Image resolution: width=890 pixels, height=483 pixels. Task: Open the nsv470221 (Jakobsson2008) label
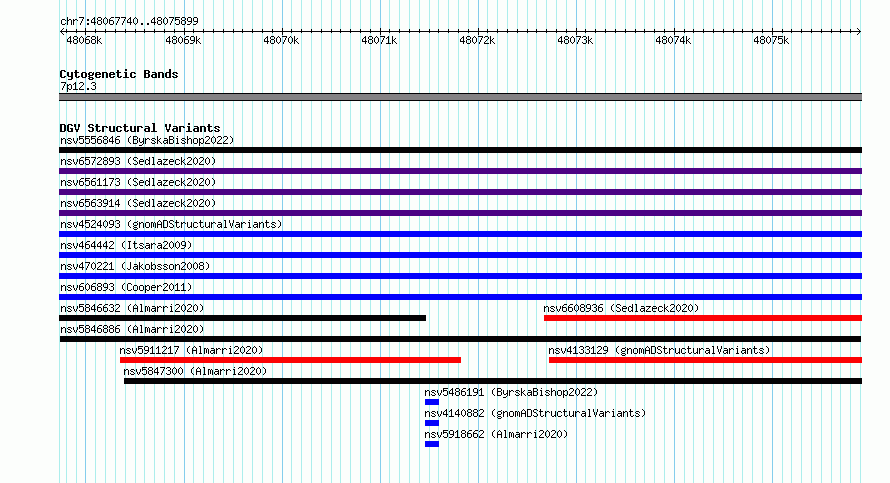(x=135, y=266)
